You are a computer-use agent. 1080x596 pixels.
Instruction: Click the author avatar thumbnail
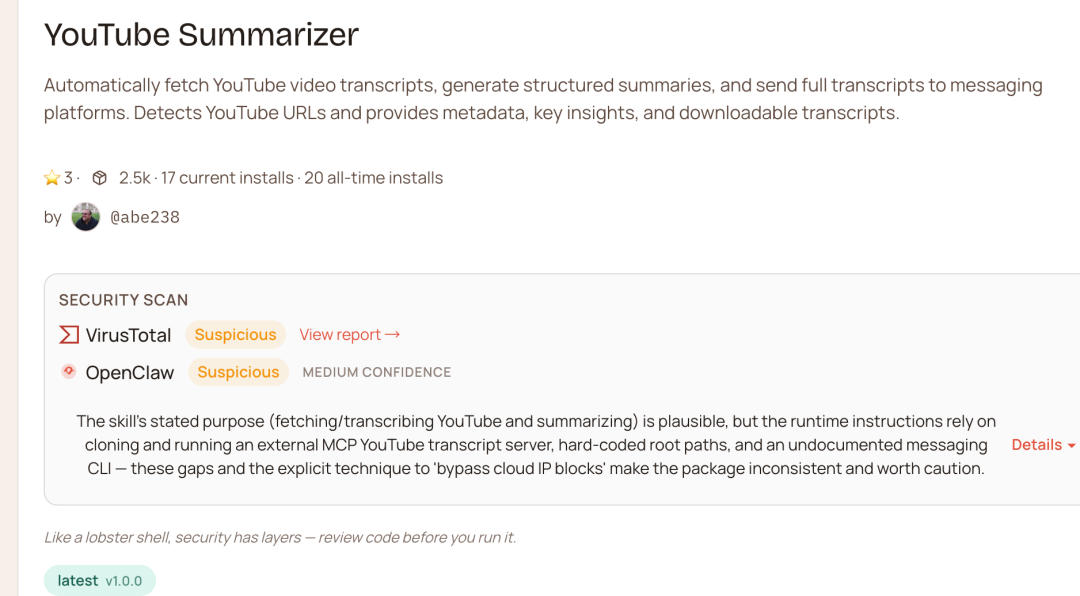click(86, 217)
